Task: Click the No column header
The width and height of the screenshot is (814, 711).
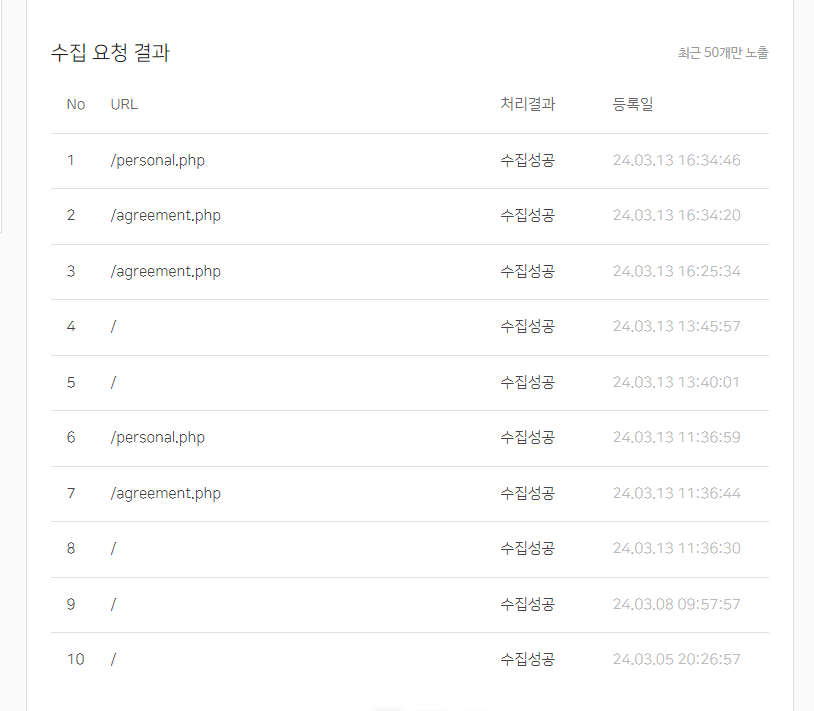Action: (76, 104)
